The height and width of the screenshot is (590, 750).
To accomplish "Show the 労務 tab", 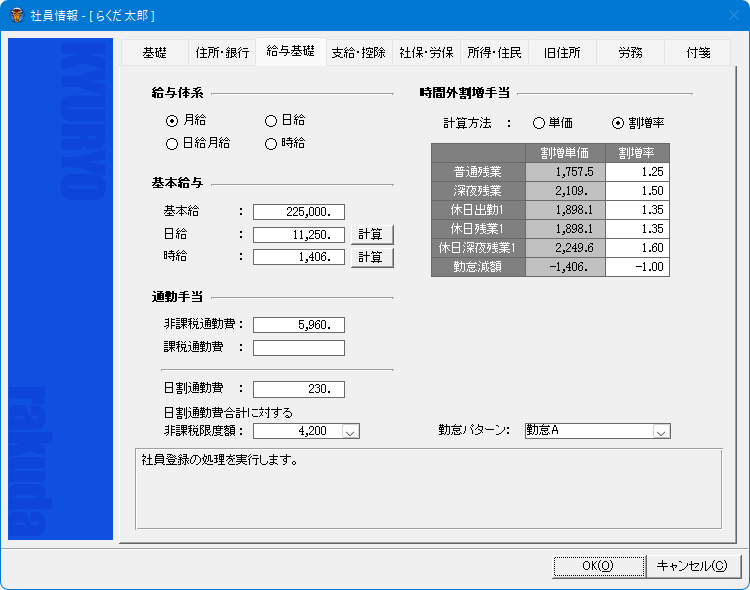I will pyautogui.click(x=630, y=53).
